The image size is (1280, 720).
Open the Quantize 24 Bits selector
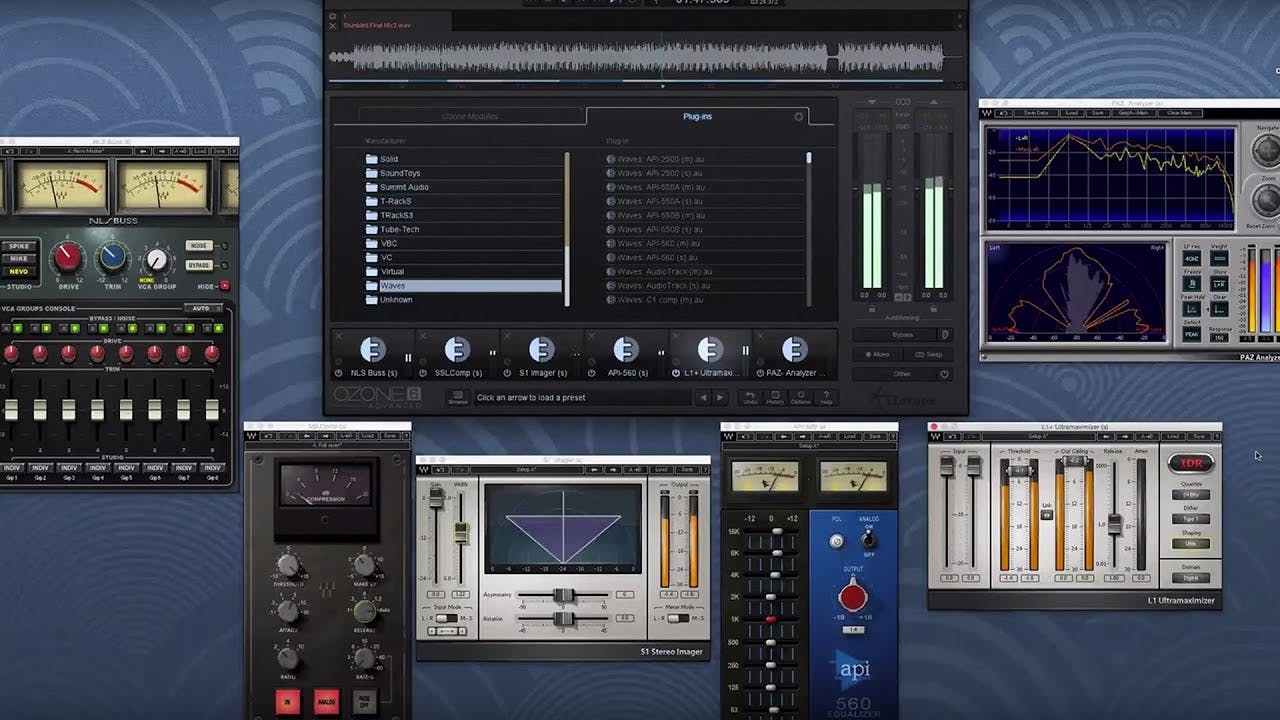[1191, 495]
